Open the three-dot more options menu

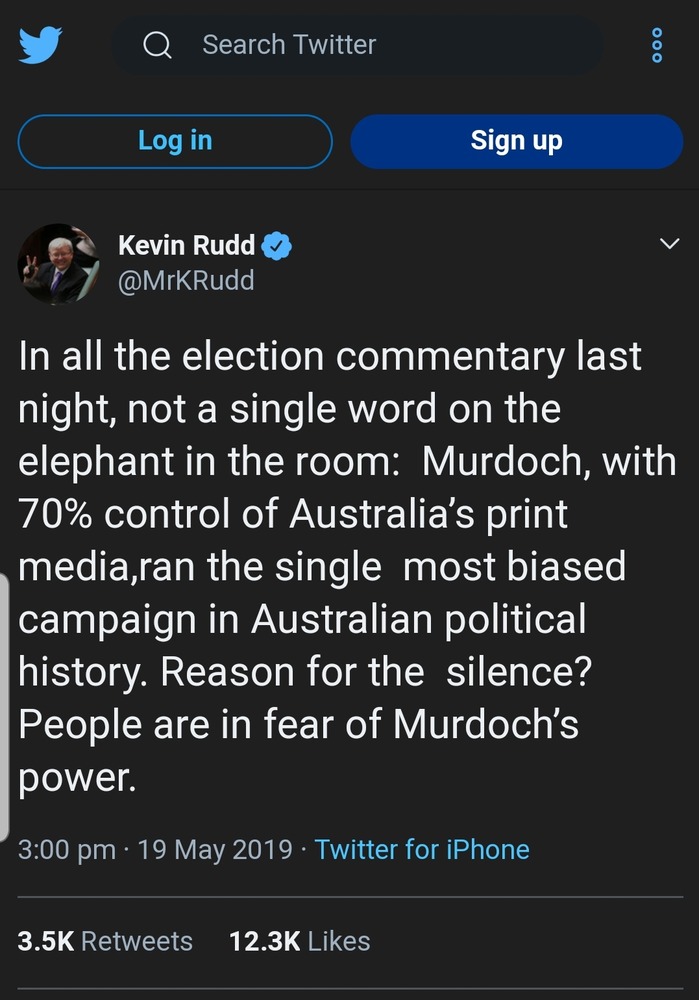(657, 45)
